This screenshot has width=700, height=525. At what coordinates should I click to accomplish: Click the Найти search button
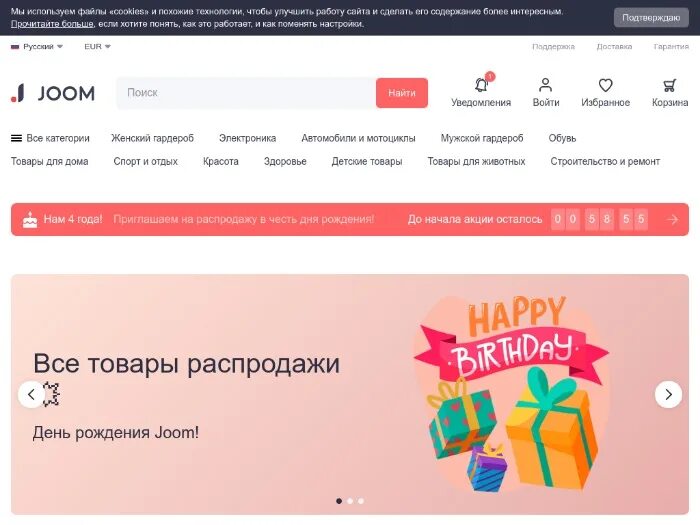pos(402,93)
